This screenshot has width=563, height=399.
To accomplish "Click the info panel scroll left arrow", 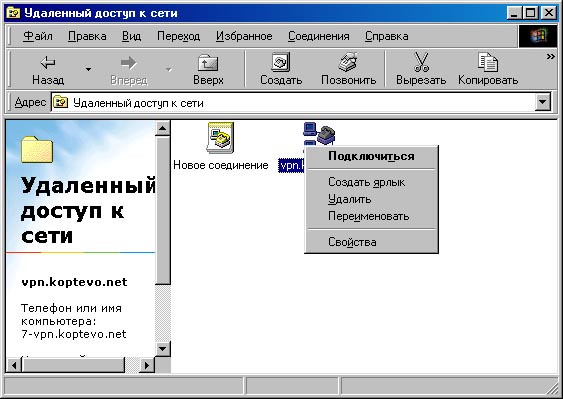I will 14,365.
